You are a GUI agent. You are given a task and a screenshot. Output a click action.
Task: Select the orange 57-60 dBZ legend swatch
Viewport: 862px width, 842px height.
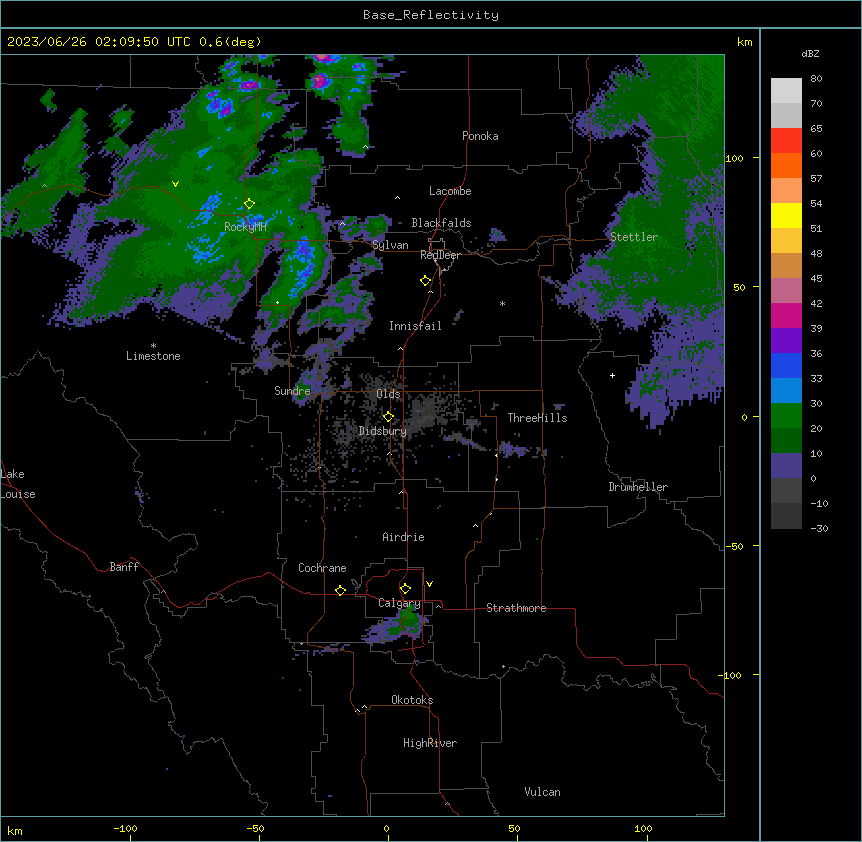point(786,165)
